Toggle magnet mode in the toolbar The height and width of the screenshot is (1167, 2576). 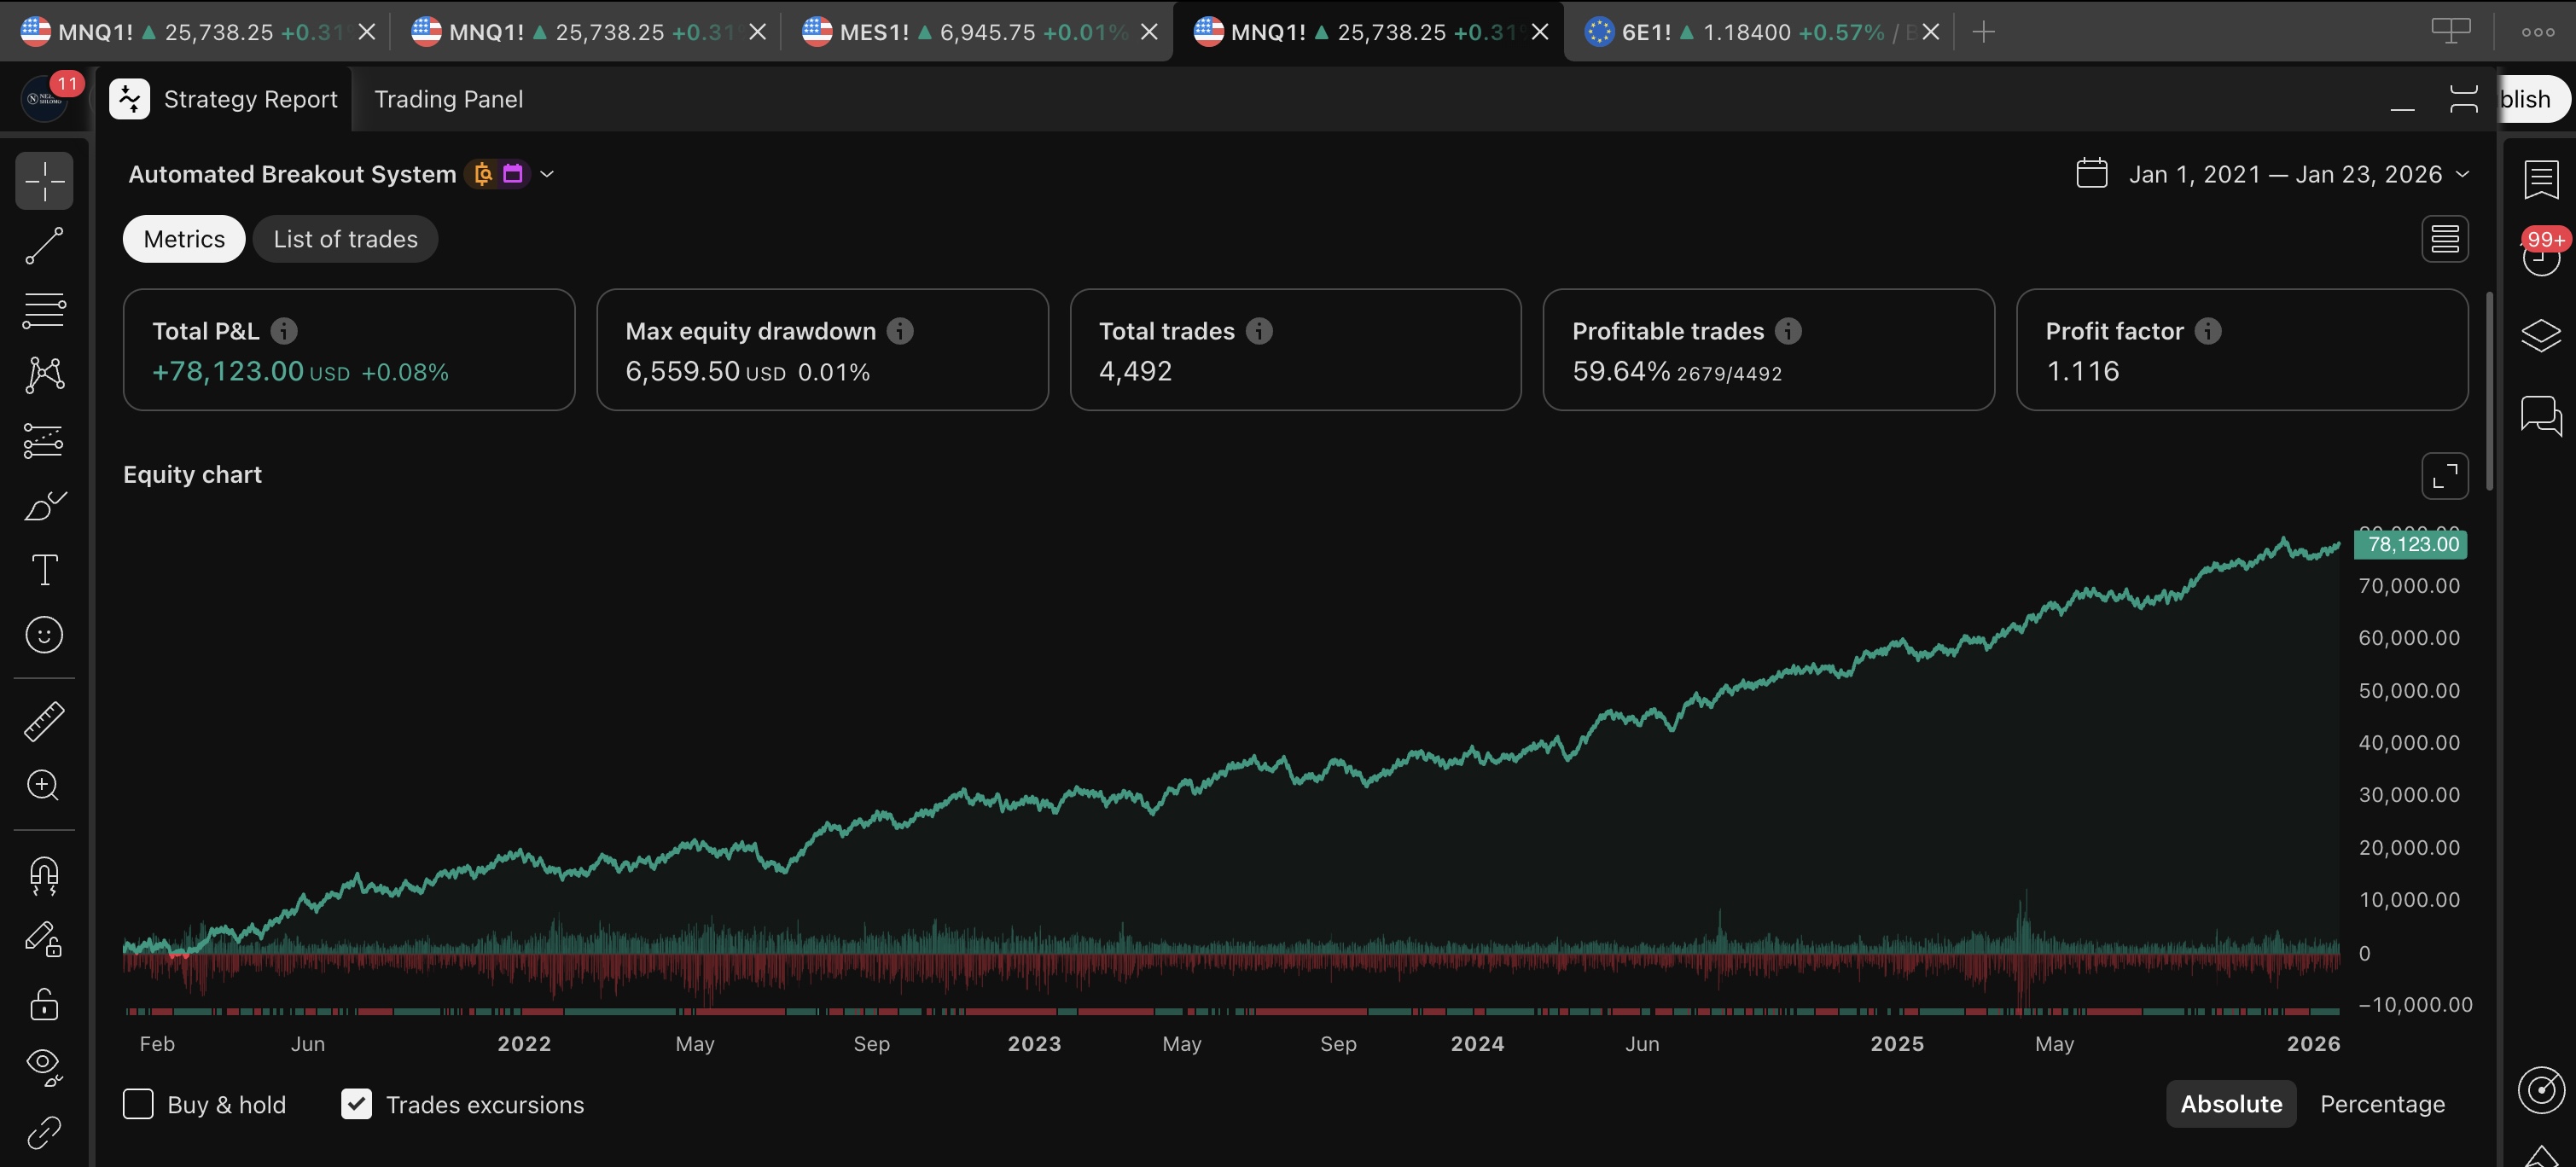[x=44, y=876]
